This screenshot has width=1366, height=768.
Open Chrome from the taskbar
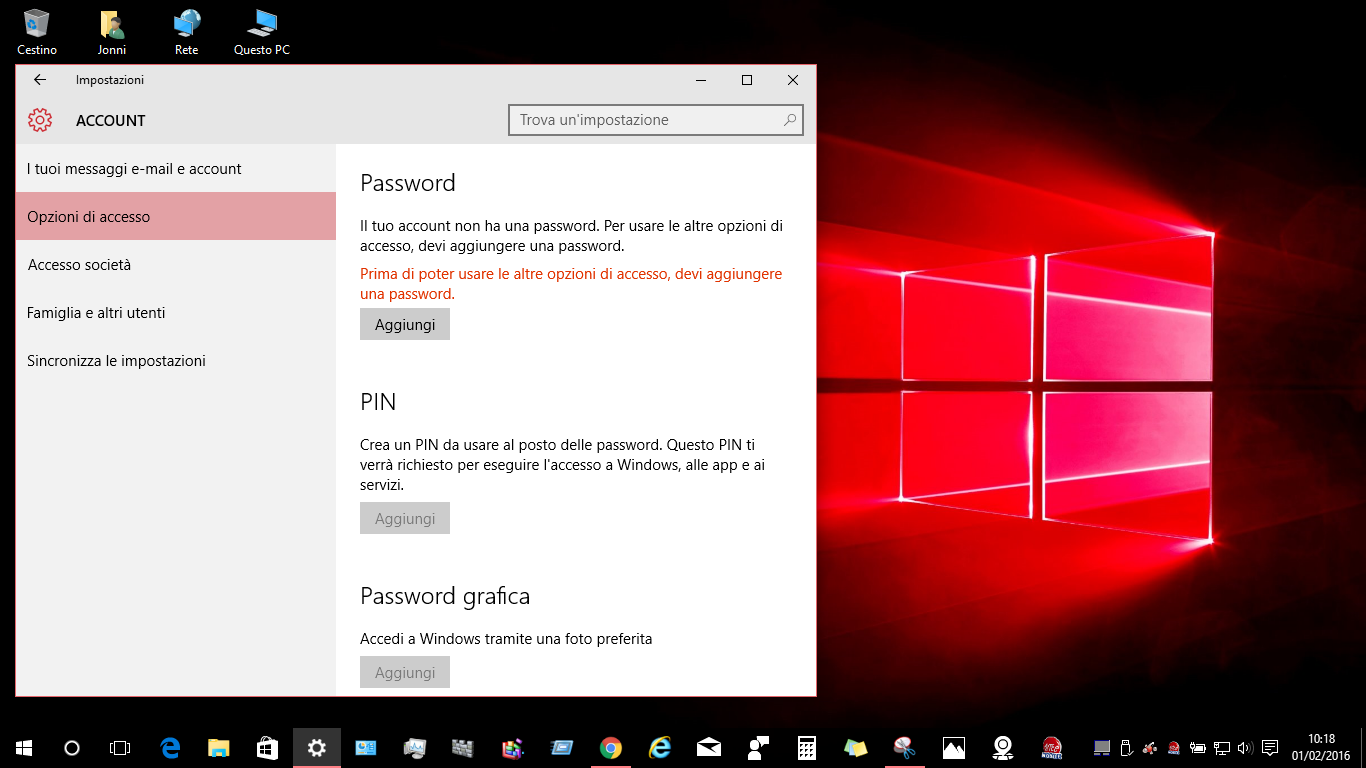pyautogui.click(x=610, y=747)
